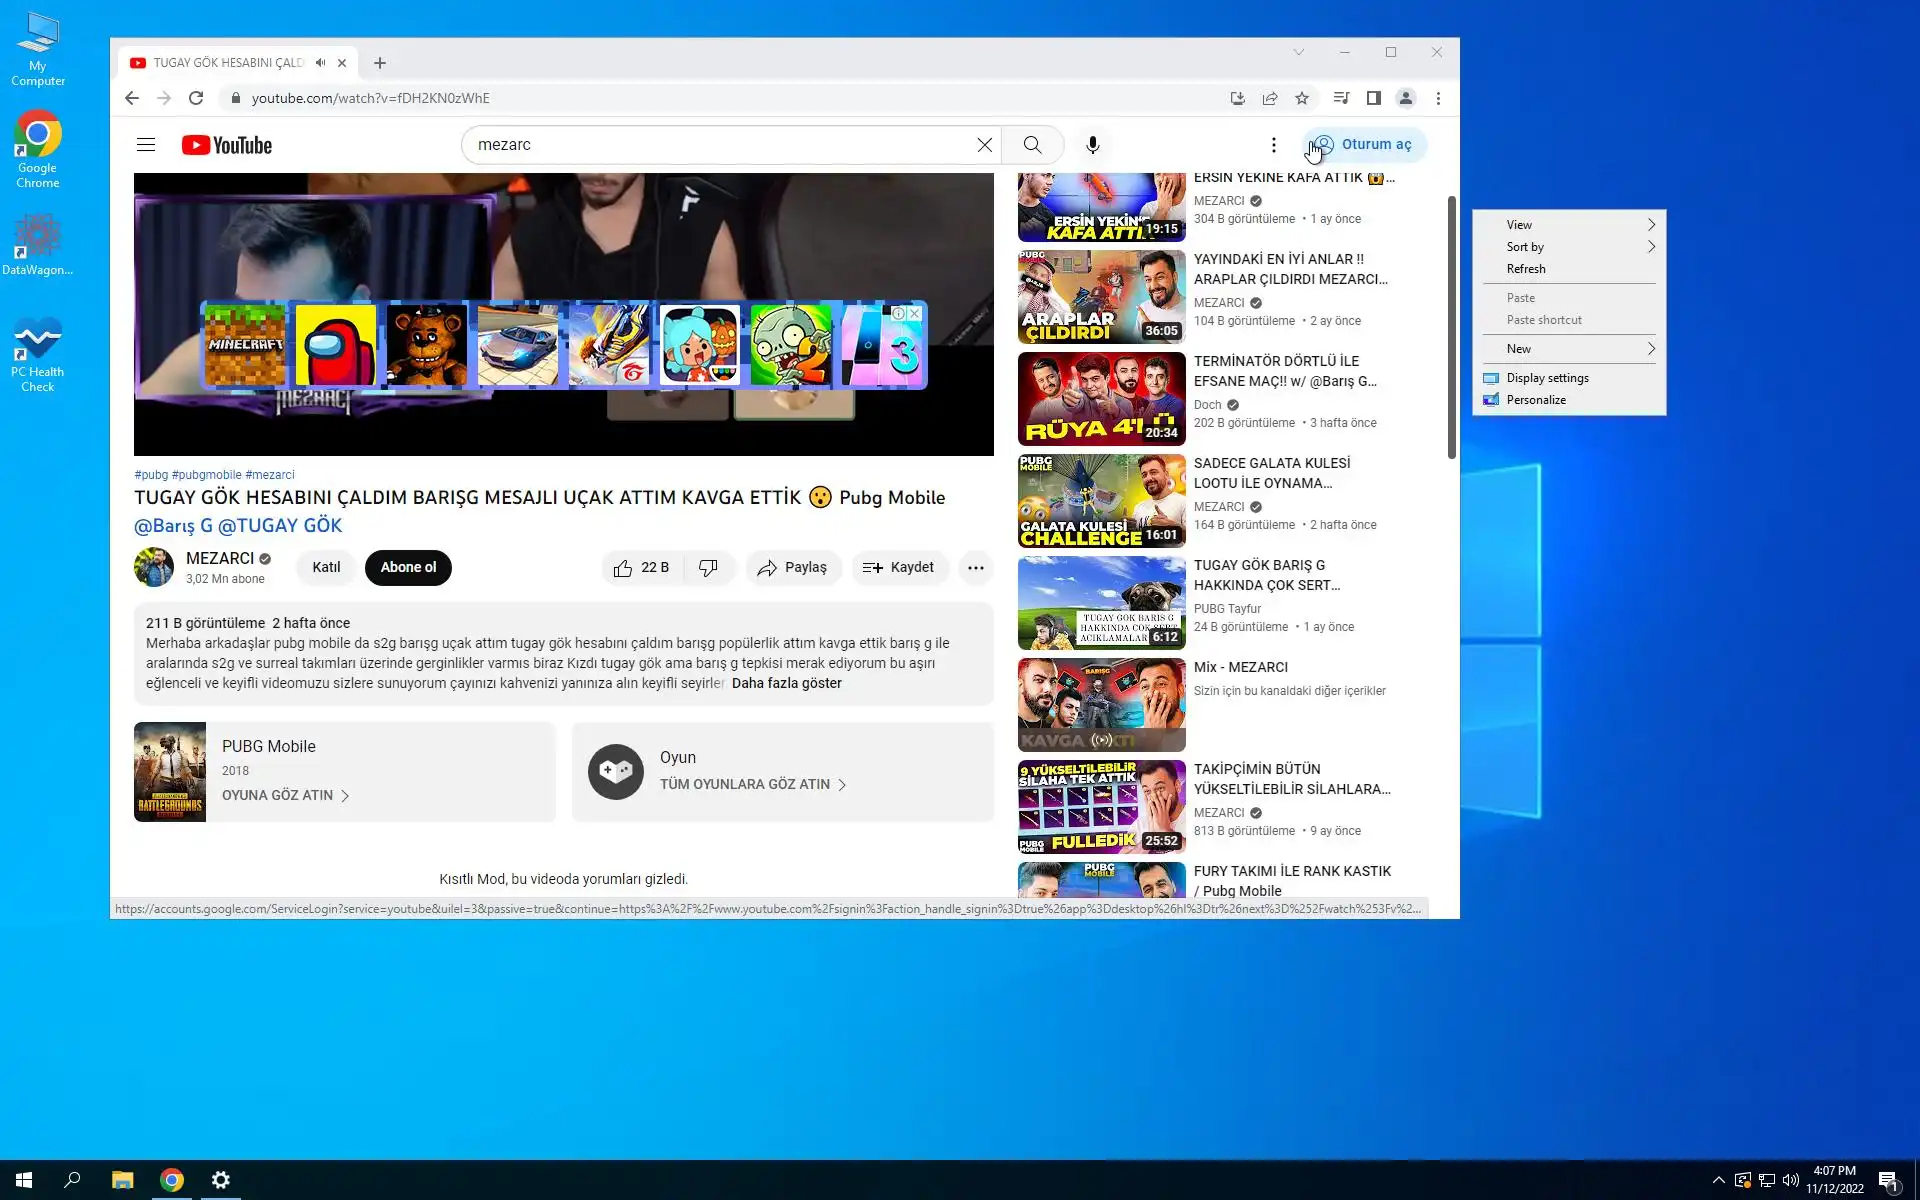Open more actions three-dot button beside Kaydet

click(x=975, y=568)
